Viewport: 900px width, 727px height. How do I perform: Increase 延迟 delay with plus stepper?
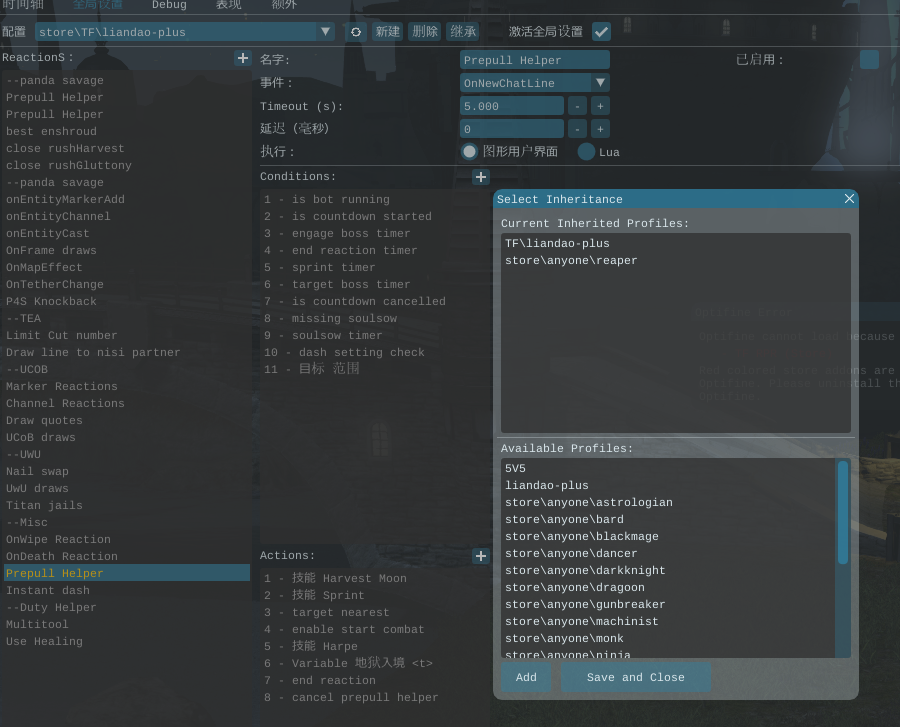600,129
